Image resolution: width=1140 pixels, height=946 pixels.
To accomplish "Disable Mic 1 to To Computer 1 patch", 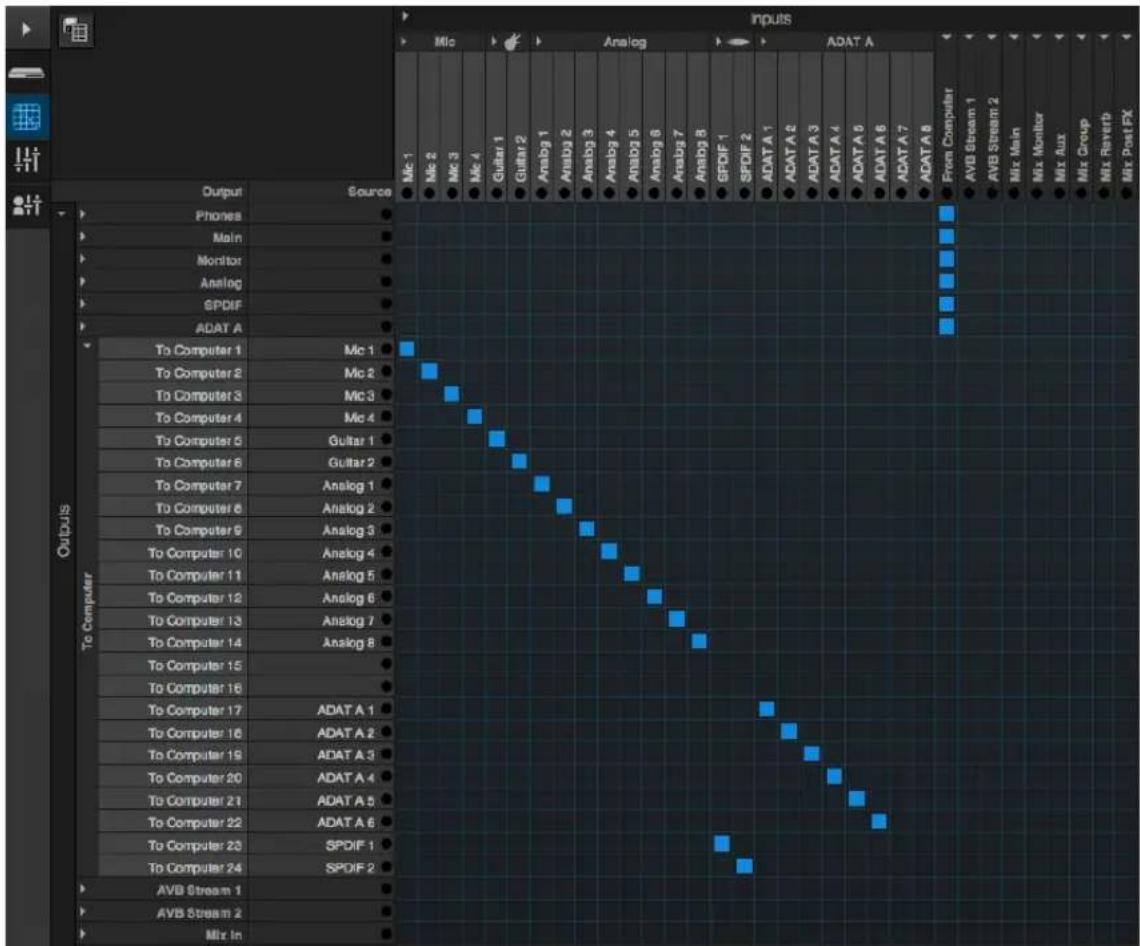I will pyautogui.click(x=406, y=349).
